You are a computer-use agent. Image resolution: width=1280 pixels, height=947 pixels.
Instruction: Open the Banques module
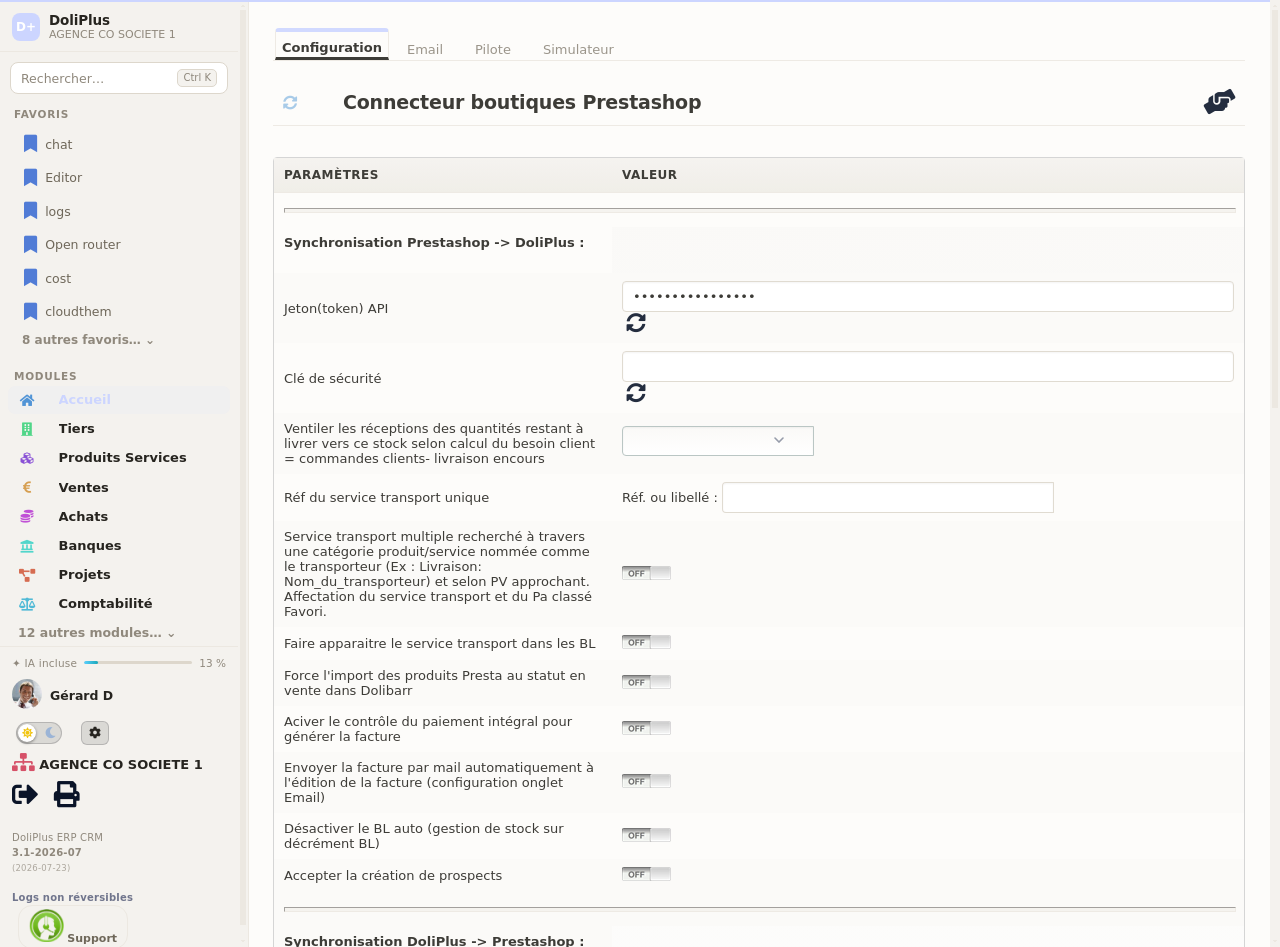(x=90, y=546)
